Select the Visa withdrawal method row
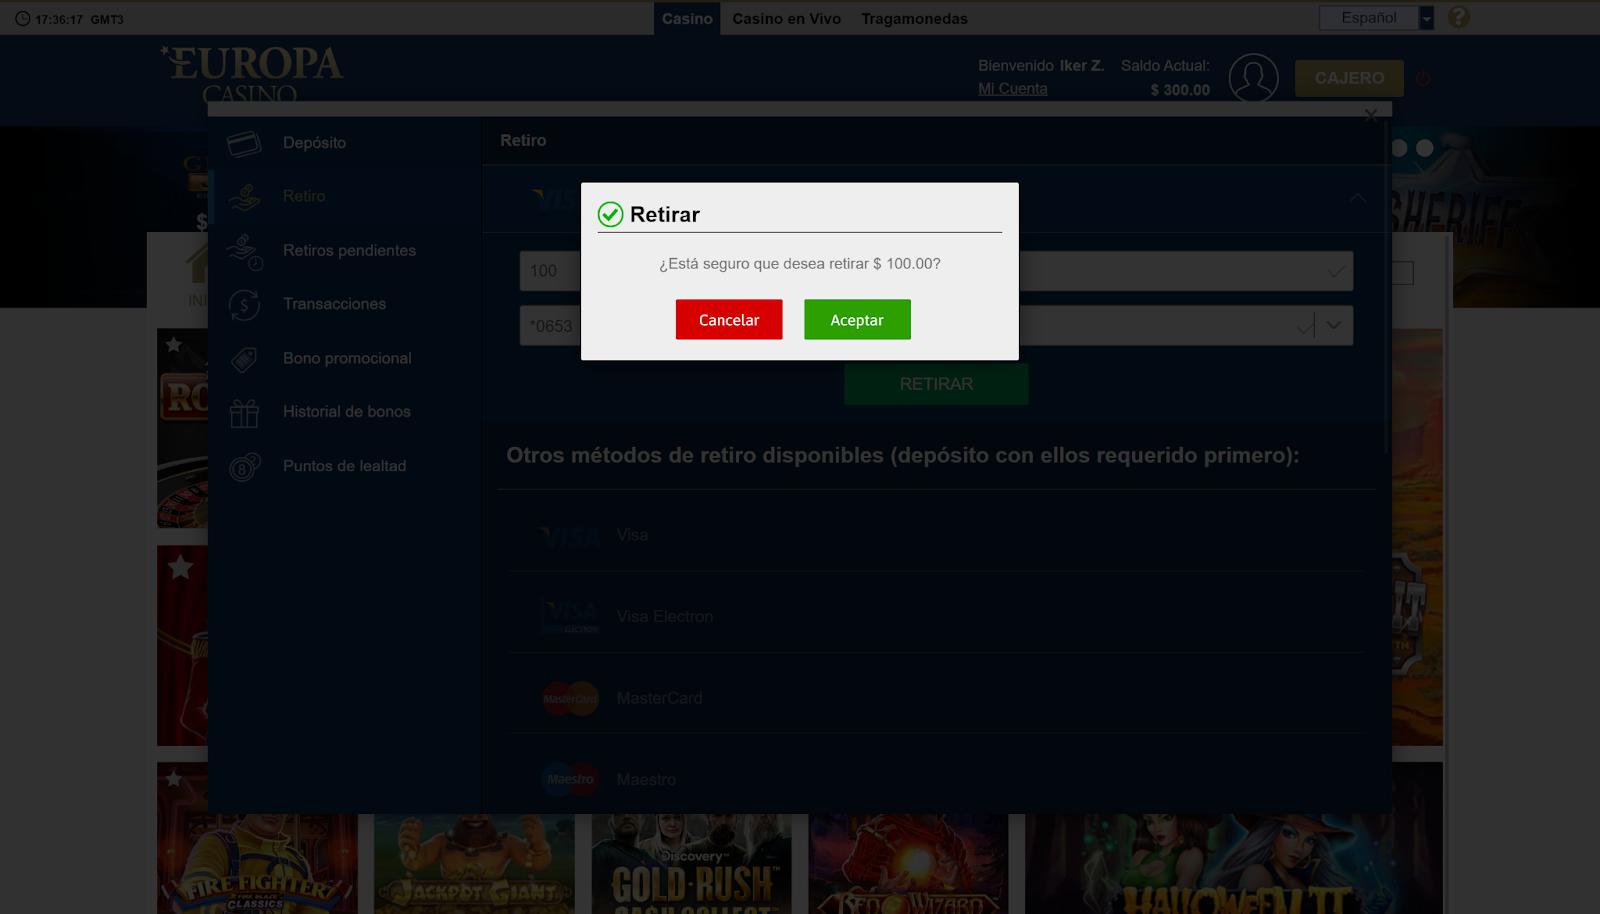This screenshot has width=1600, height=914. pyautogui.click(x=936, y=535)
